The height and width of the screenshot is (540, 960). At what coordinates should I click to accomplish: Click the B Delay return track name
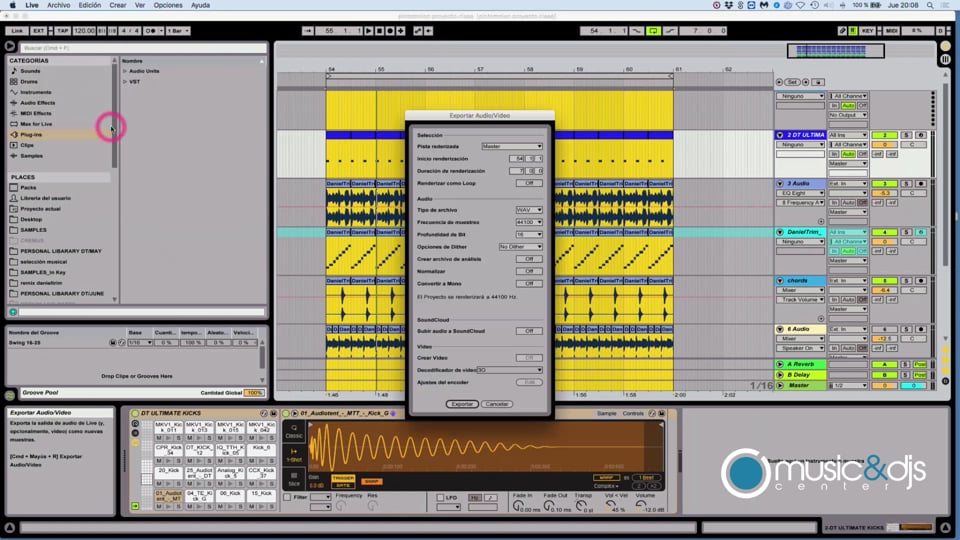coord(798,375)
